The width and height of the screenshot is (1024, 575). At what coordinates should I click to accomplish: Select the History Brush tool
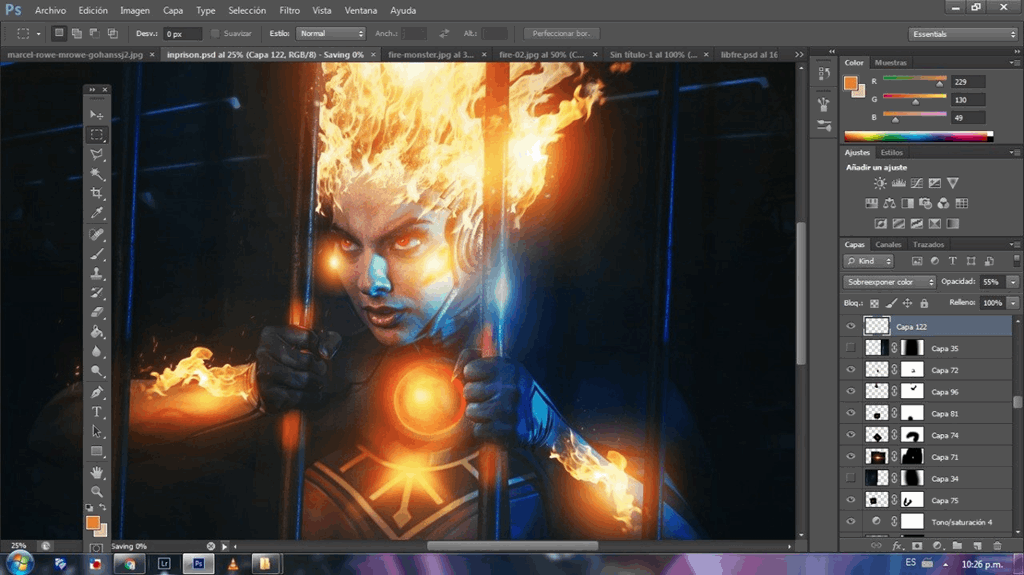pyautogui.click(x=97, y=293)
